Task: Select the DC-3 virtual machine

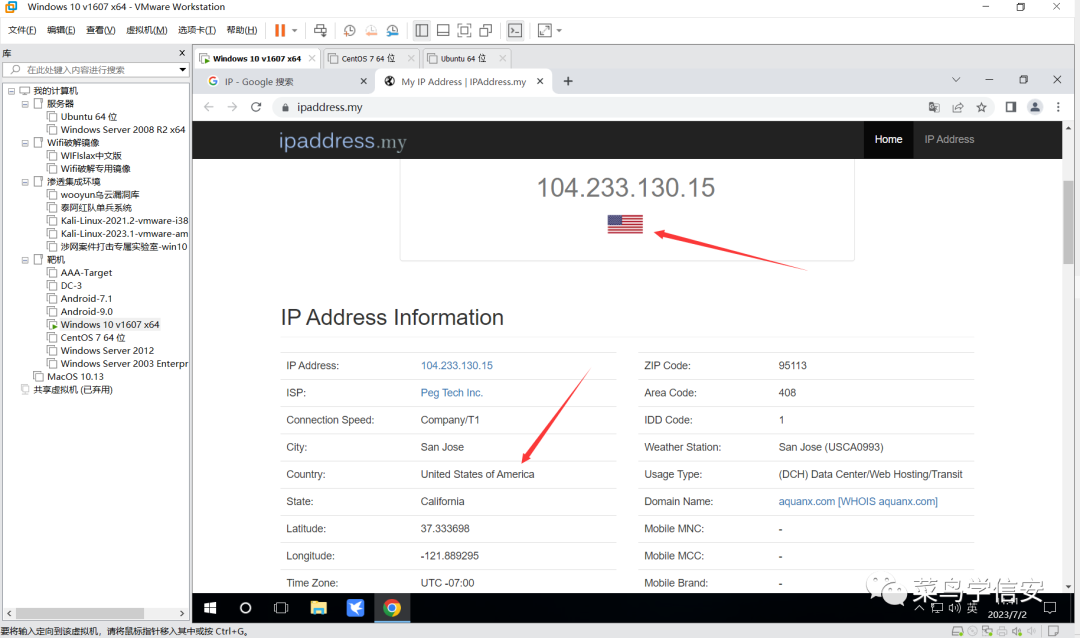Action: (x=71, y=285)
